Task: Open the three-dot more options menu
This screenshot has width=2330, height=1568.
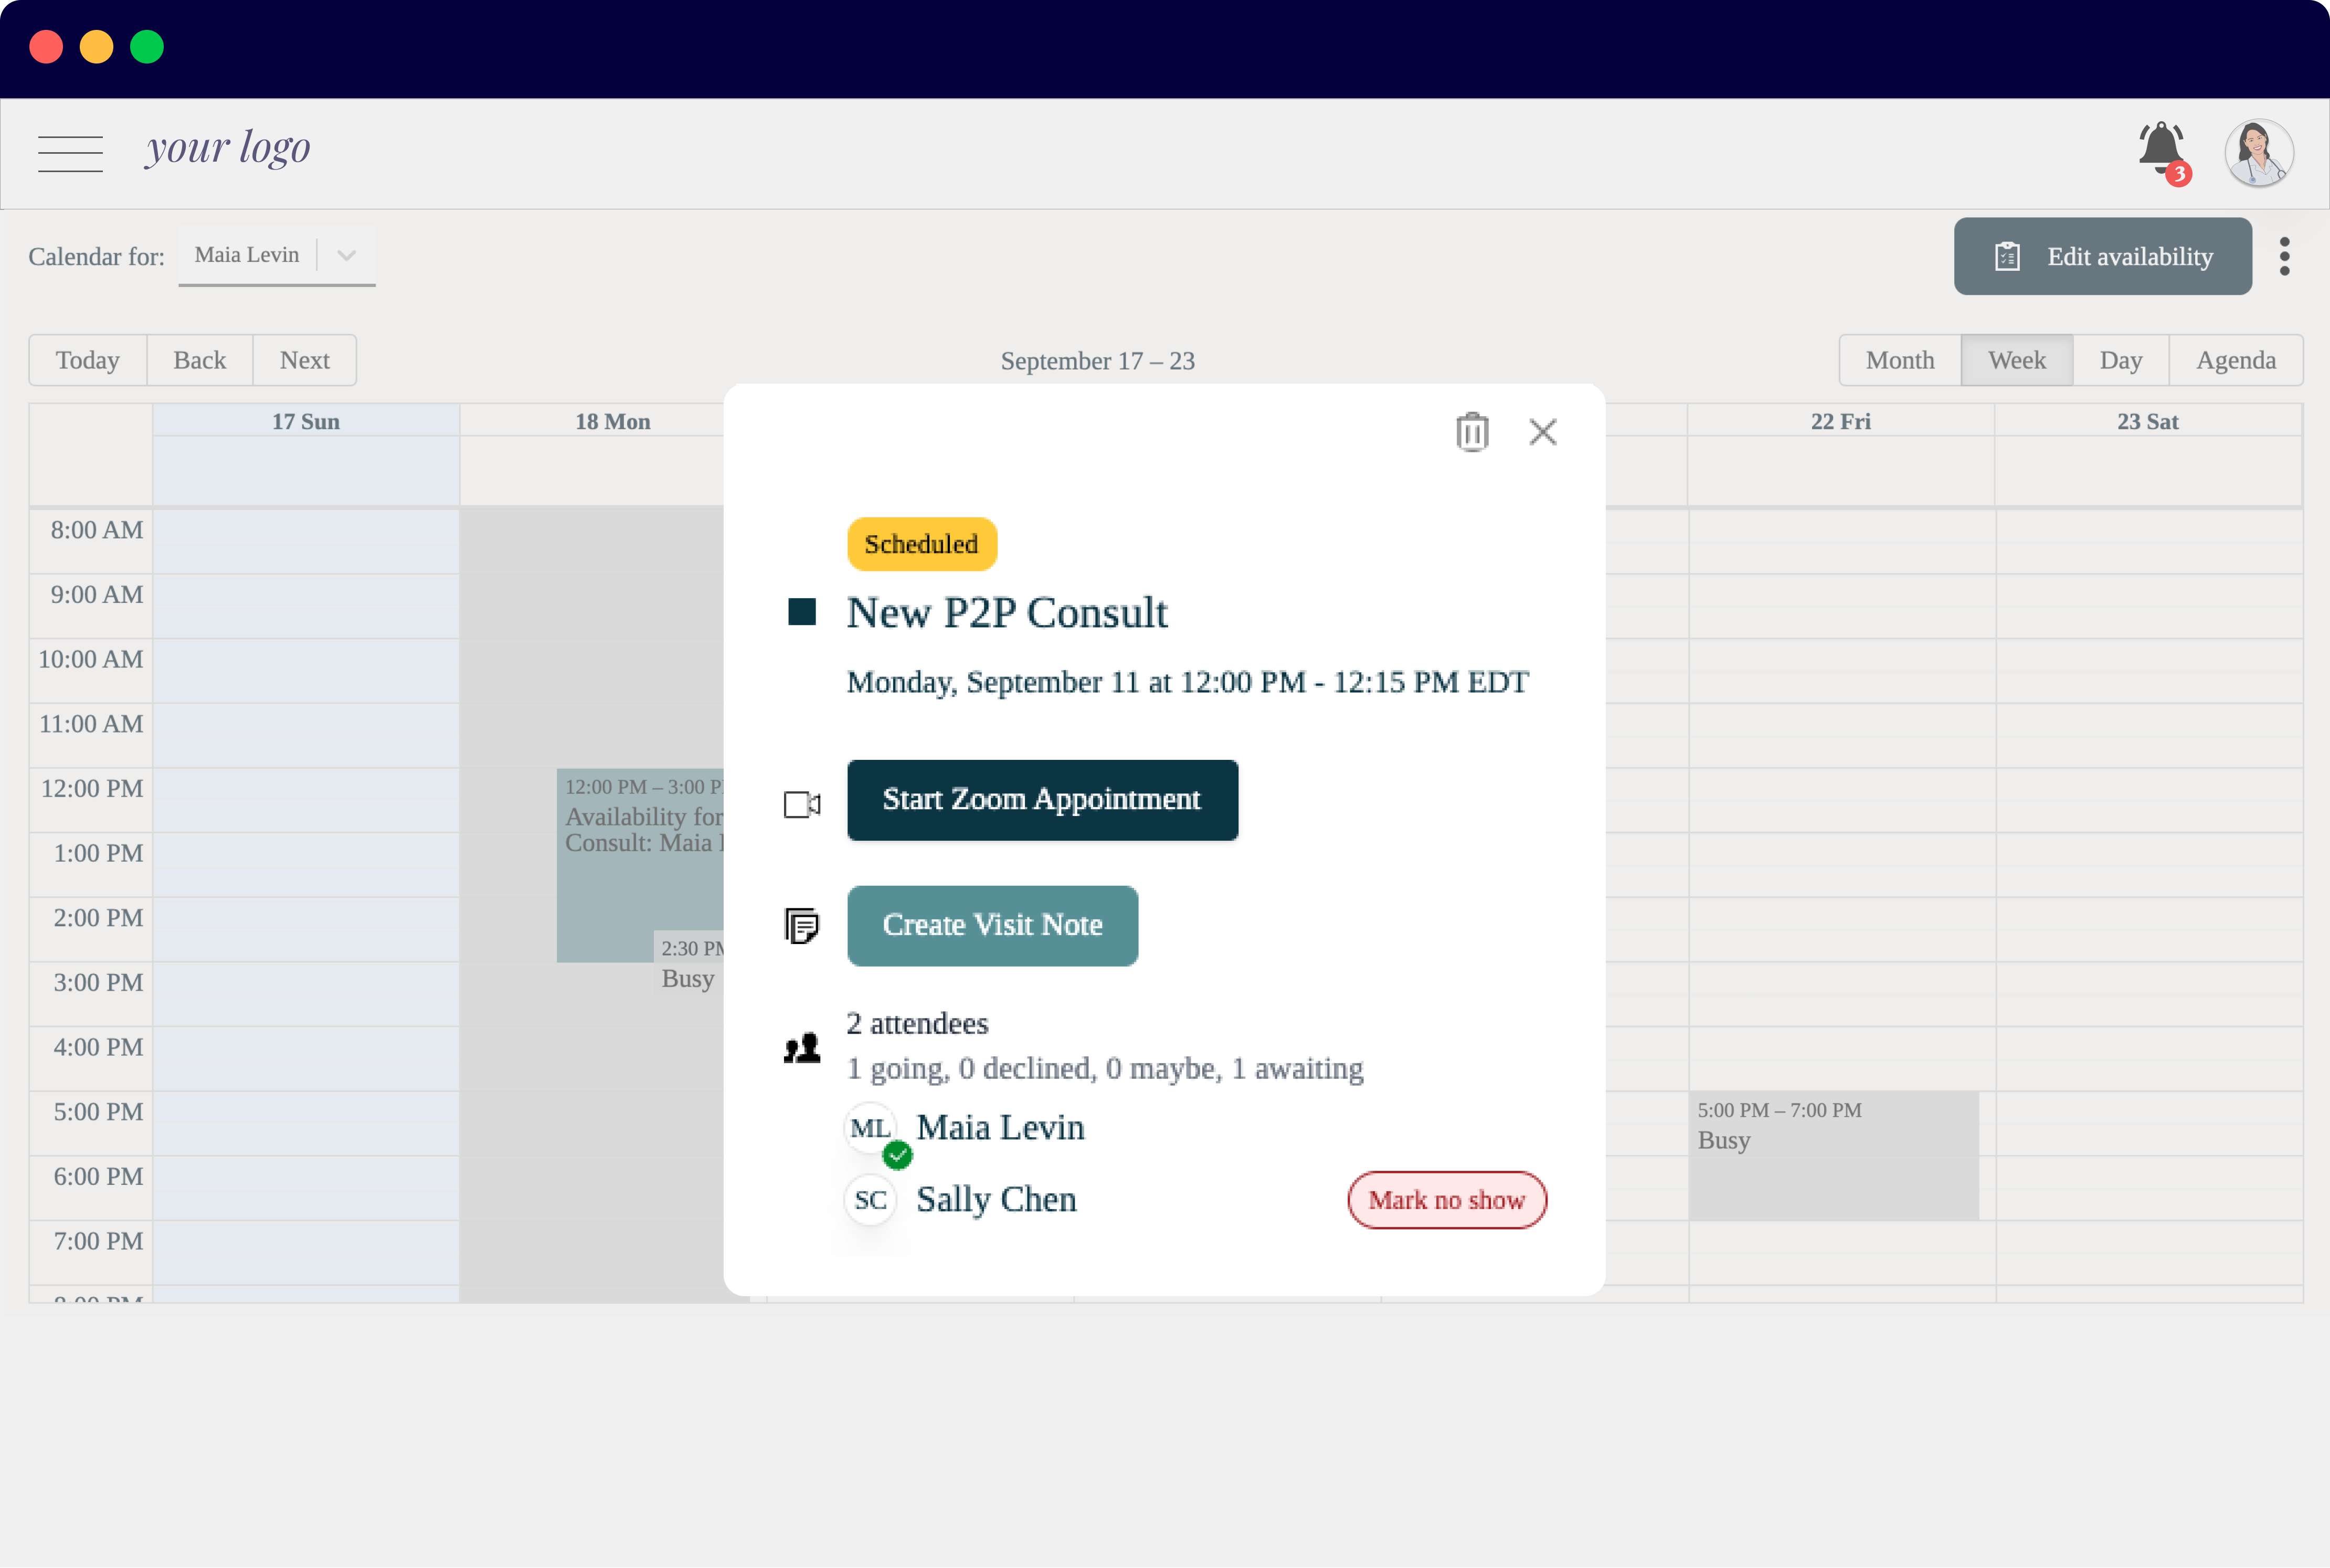Action: tap(2284, 256)
